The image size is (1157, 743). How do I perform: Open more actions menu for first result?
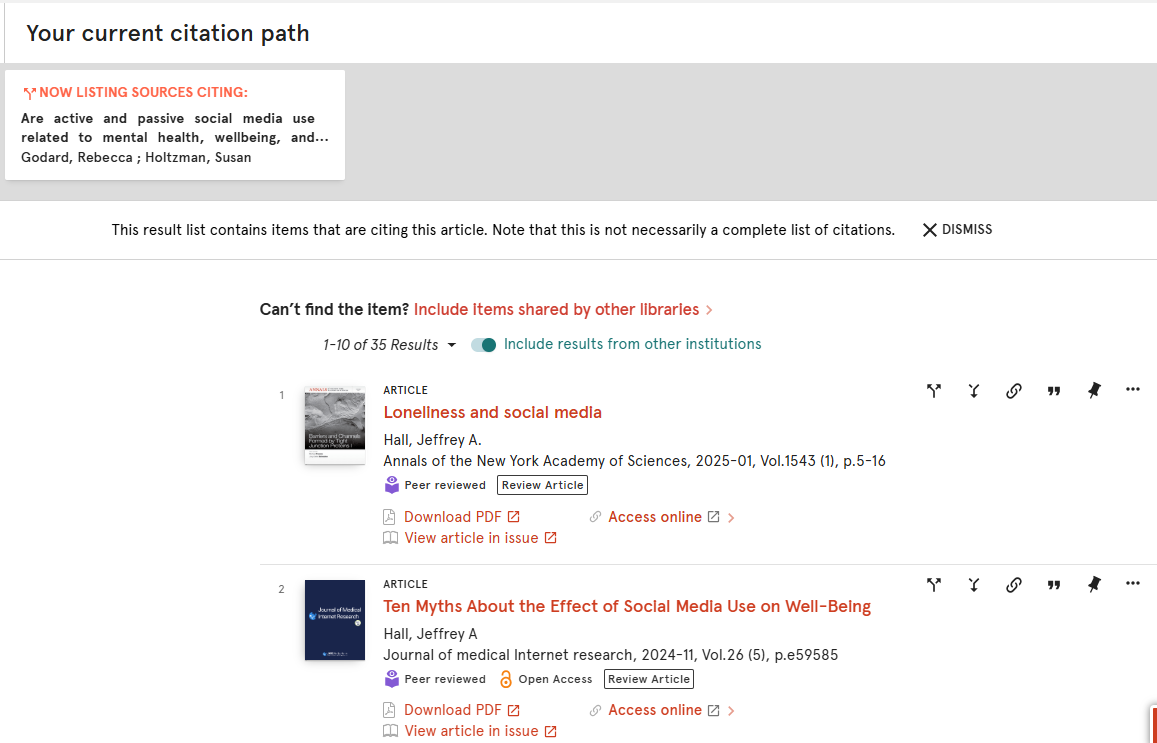[1133, 390]
